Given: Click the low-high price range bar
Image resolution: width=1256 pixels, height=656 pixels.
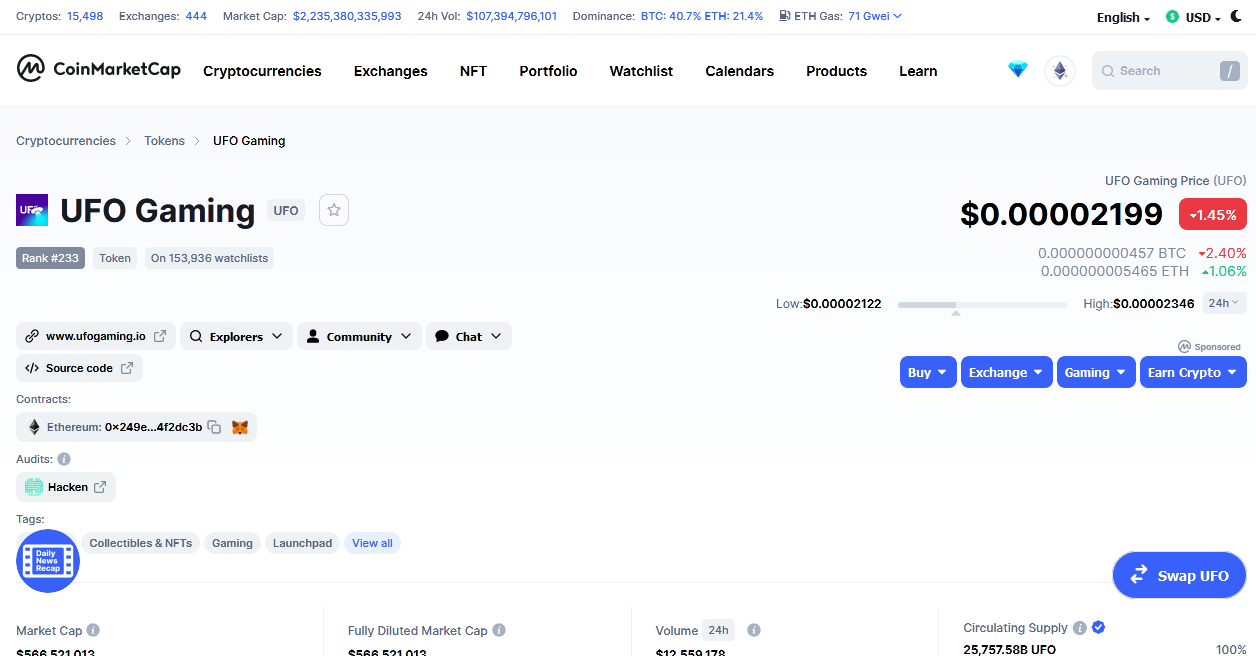Looking at the screenshot, I should click(x=982, y=304).
